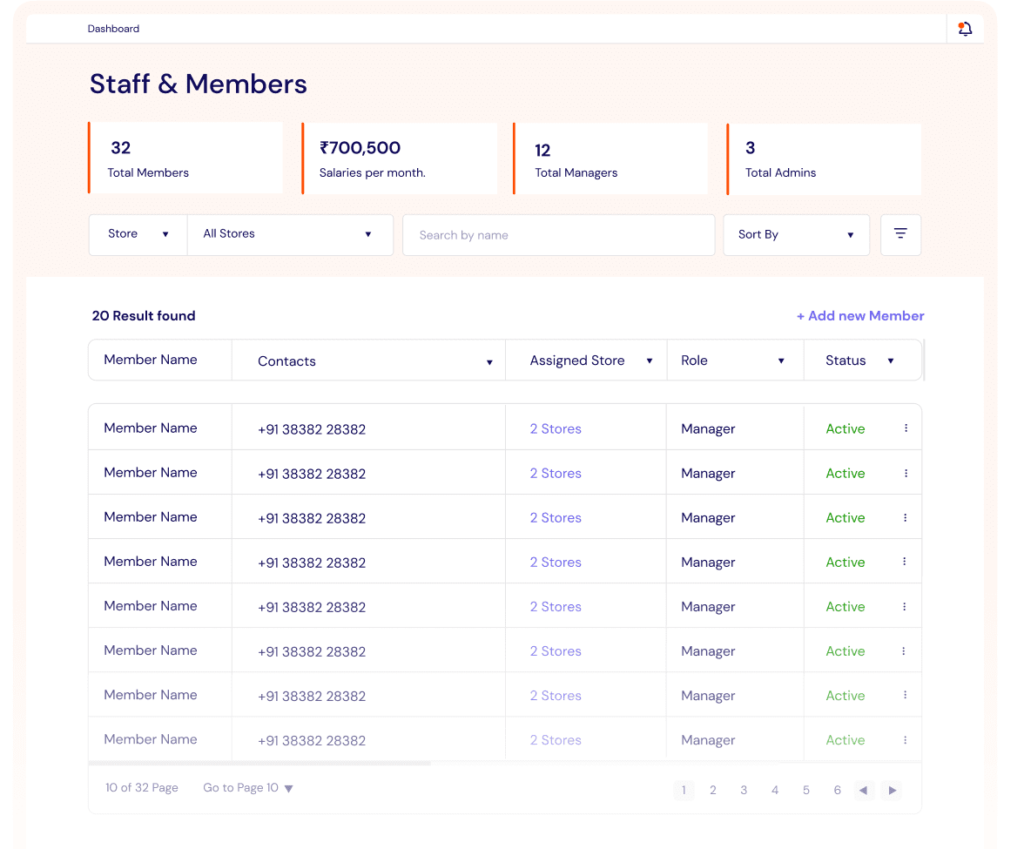Sort by the Role column header
This screenshot has width=1024, height=849.
click(x=733, y=360)
